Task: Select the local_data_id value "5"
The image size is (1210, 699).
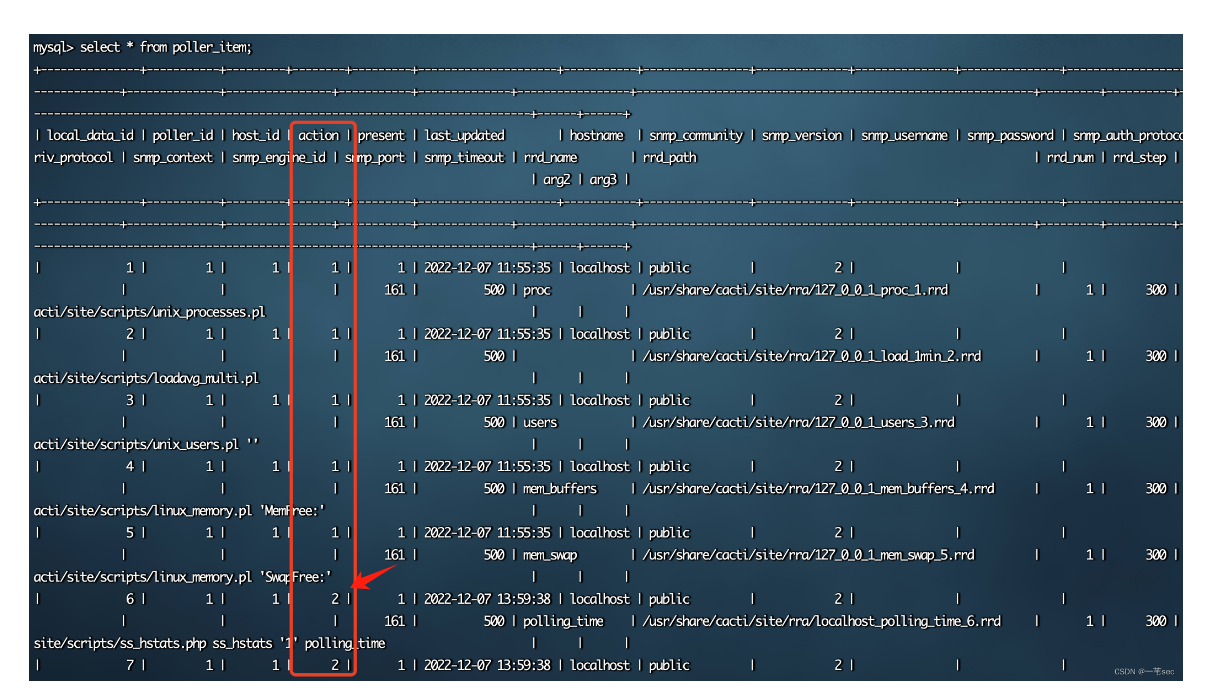Action: [x=129, y=532]
